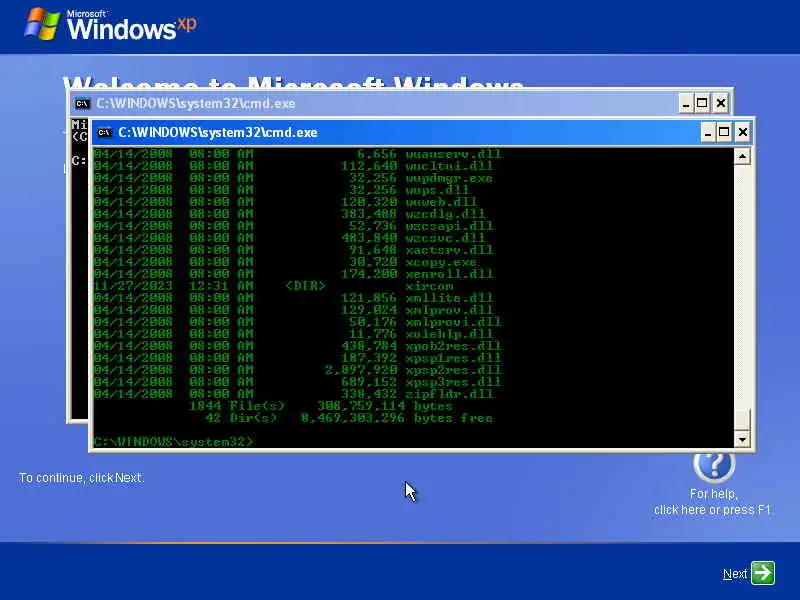Click the blue help question mark icon
Viewport: 800px width, 600px height.
[714, 465]
